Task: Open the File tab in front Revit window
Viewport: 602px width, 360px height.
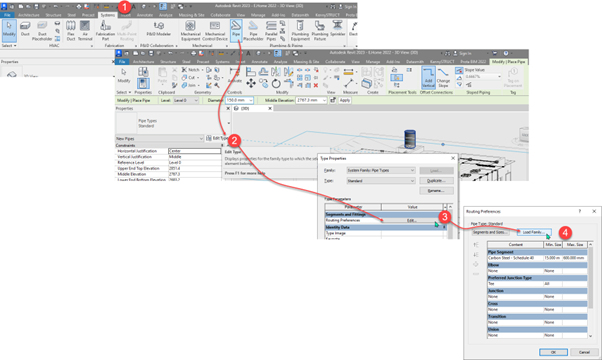Action: [122, 62]
